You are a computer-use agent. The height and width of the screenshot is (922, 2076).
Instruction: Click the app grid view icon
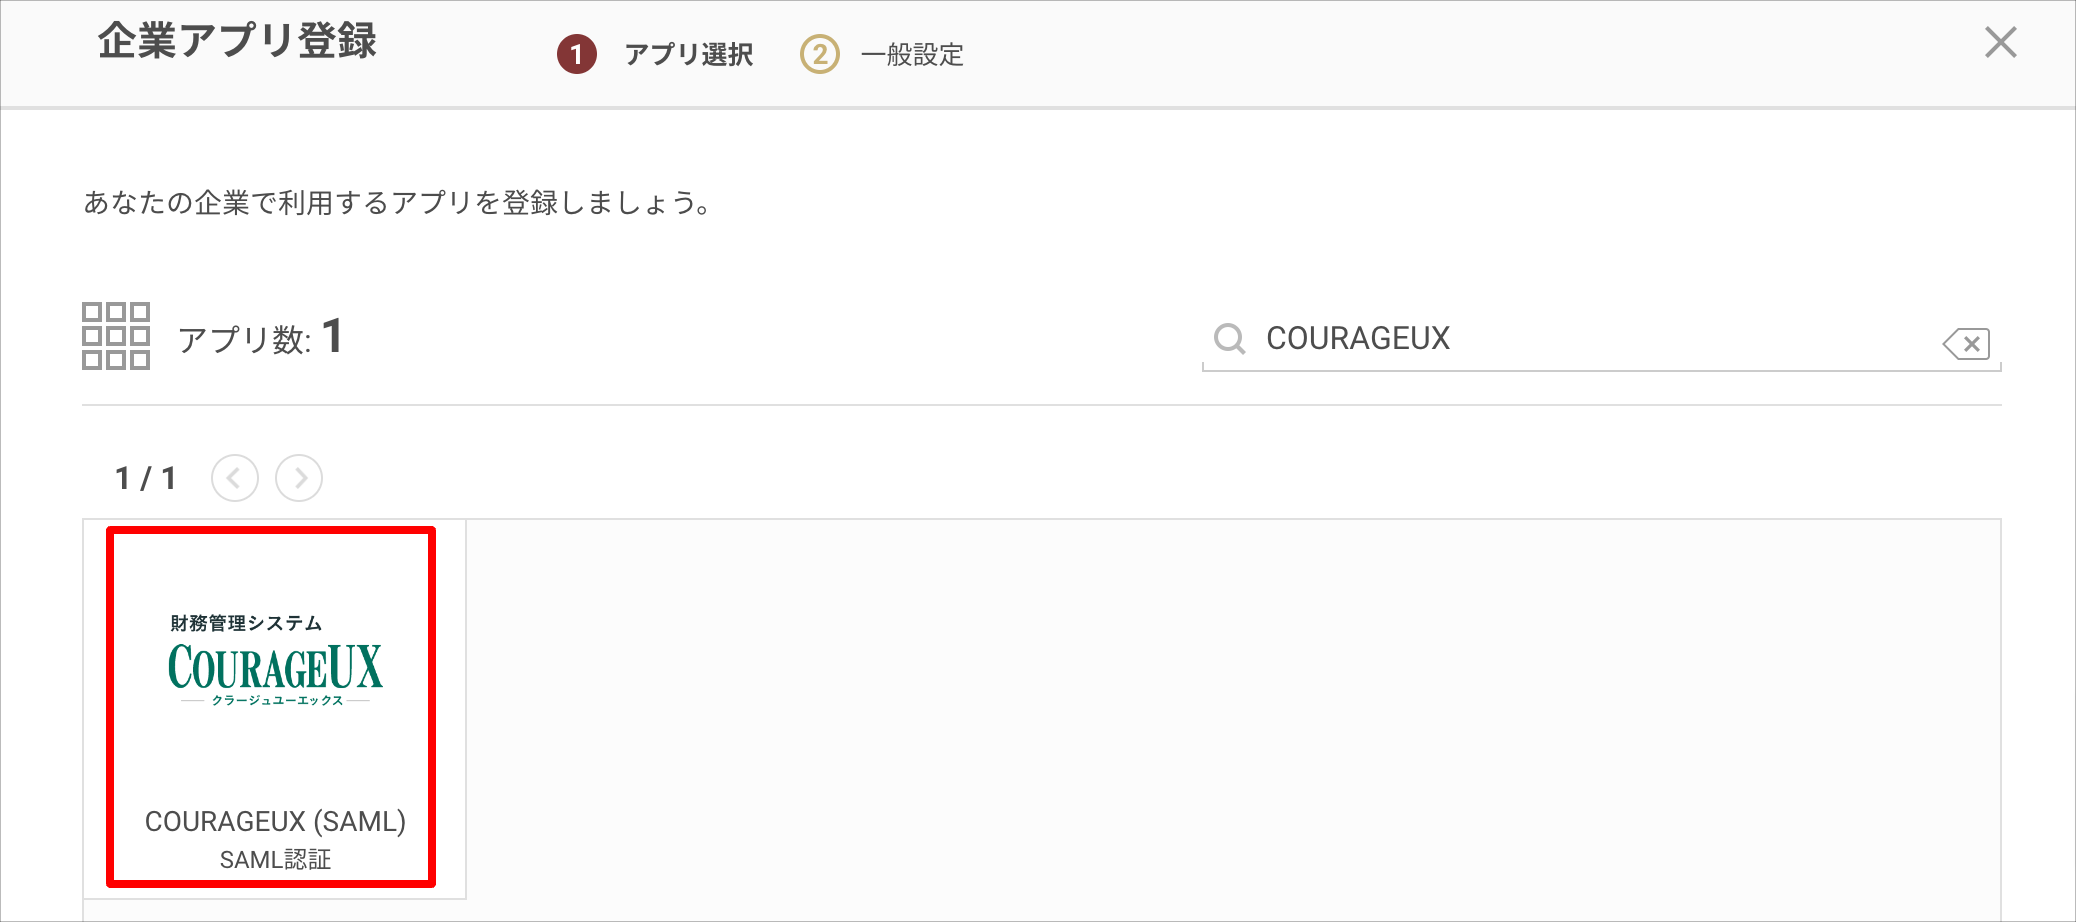tap(116, 336)
